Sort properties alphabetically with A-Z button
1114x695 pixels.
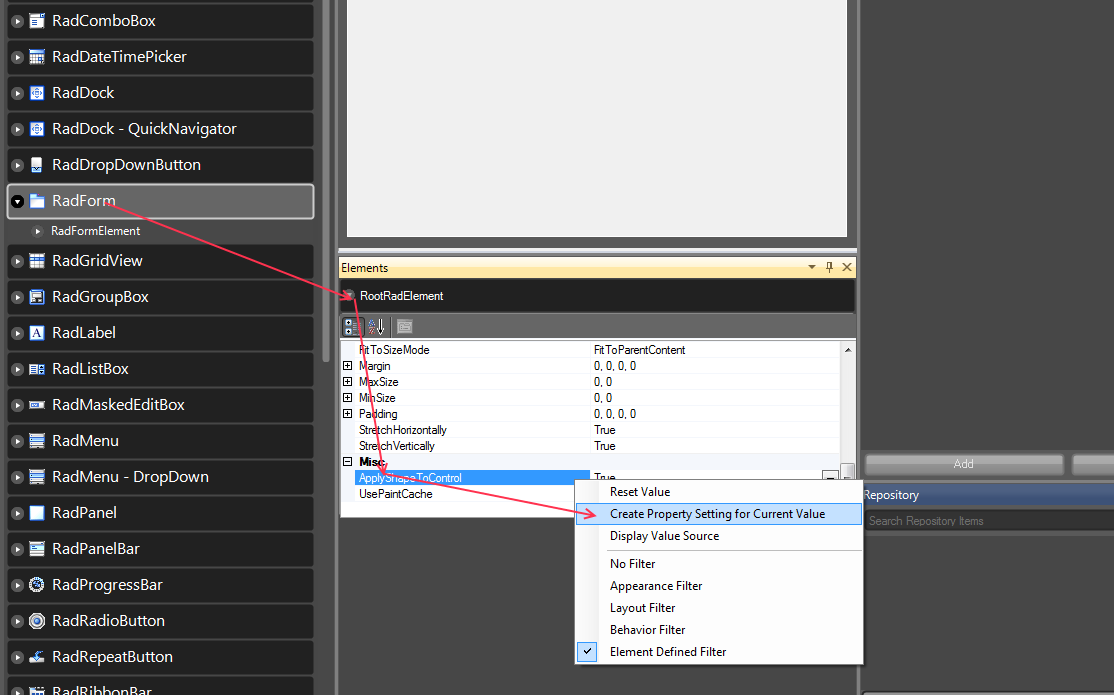pyautogui.click(x=377, y=327)
